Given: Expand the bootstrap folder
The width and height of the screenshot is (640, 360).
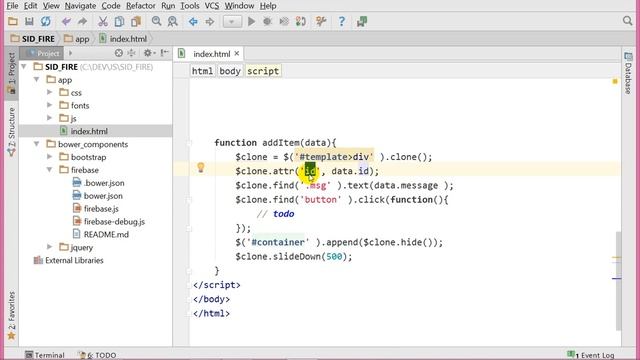Looking at the screenshot, I should [49, 157].
